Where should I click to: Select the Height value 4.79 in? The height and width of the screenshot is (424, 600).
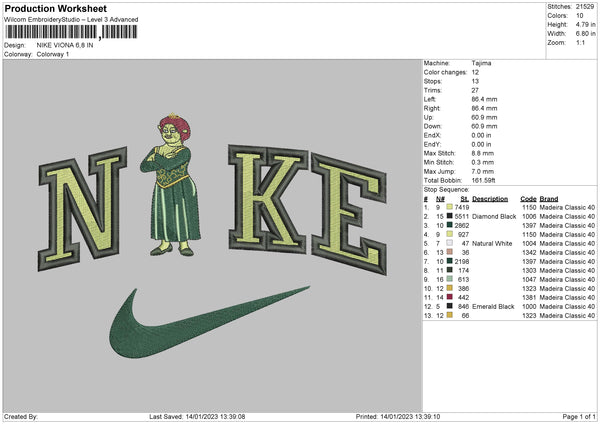pos(585,24)
